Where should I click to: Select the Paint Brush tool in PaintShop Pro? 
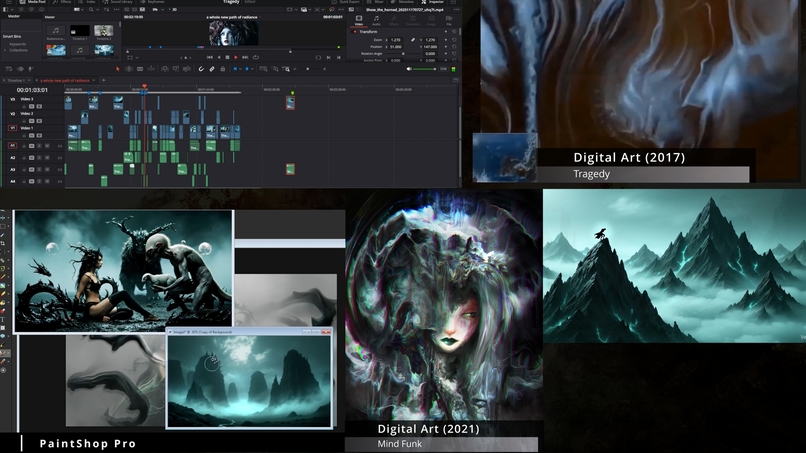pyautogui.click(x=3, y=277)
